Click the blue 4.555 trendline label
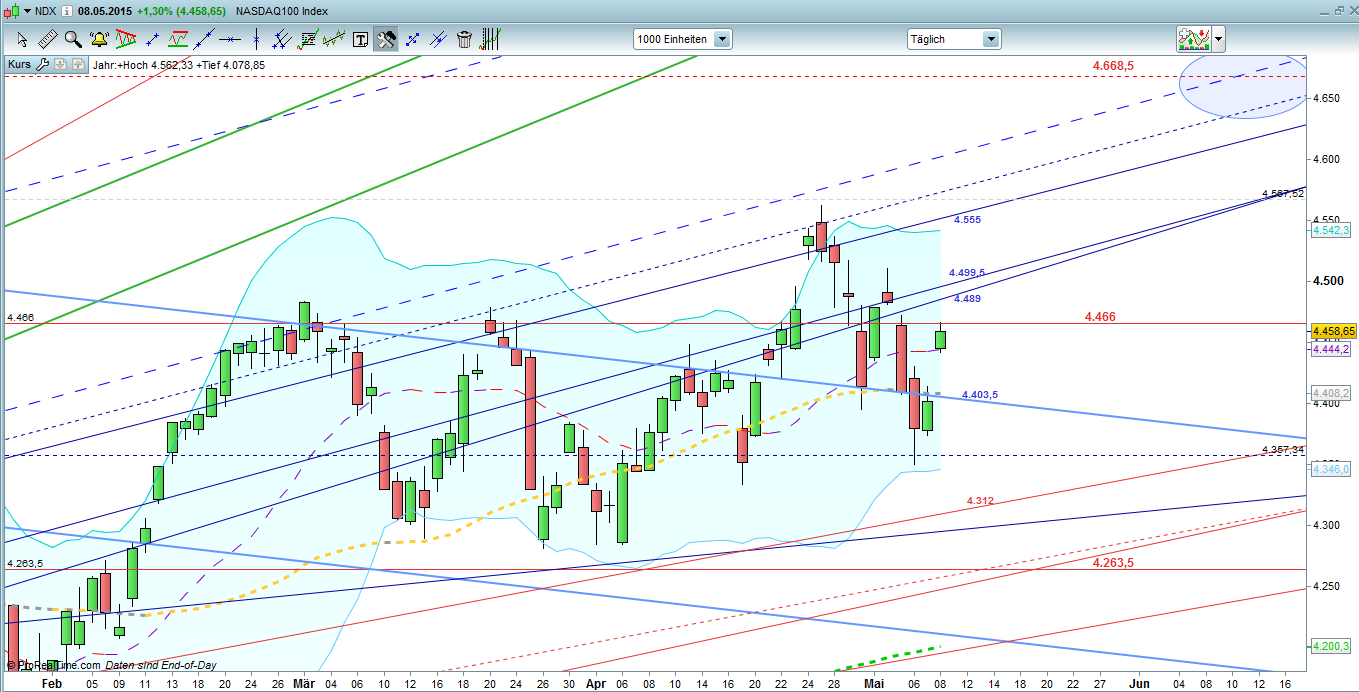 (x=967, y=219)
